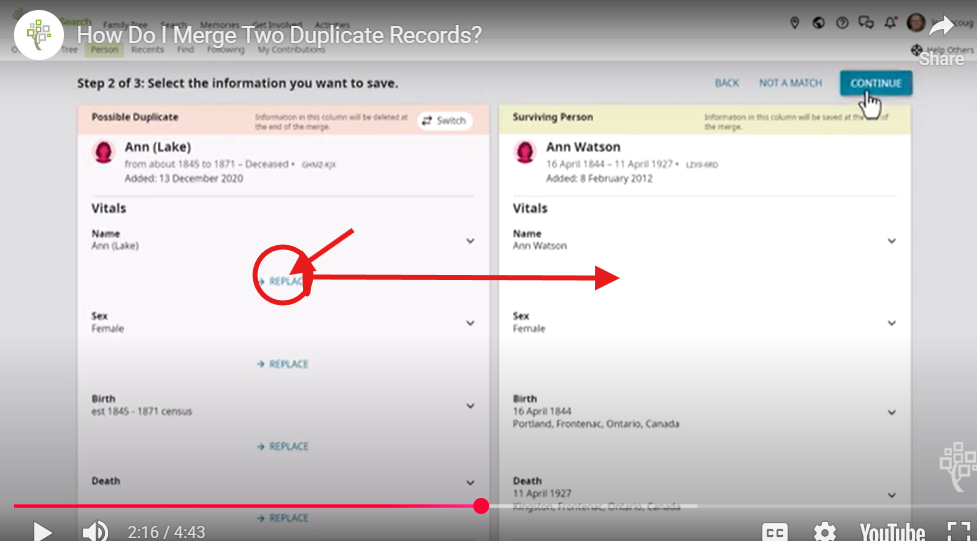This screenshot has width=977, height=541.
Task: Click REPLACE under the Name field
Action: (x=283, y=282)
